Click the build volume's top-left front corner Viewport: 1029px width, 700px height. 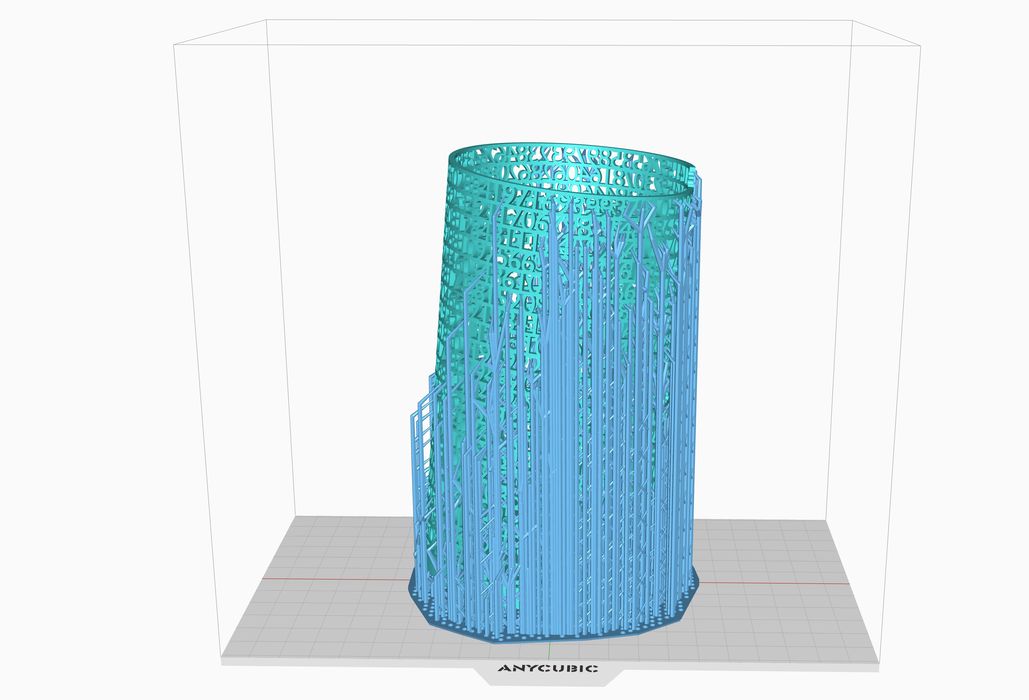pos(174,42)
